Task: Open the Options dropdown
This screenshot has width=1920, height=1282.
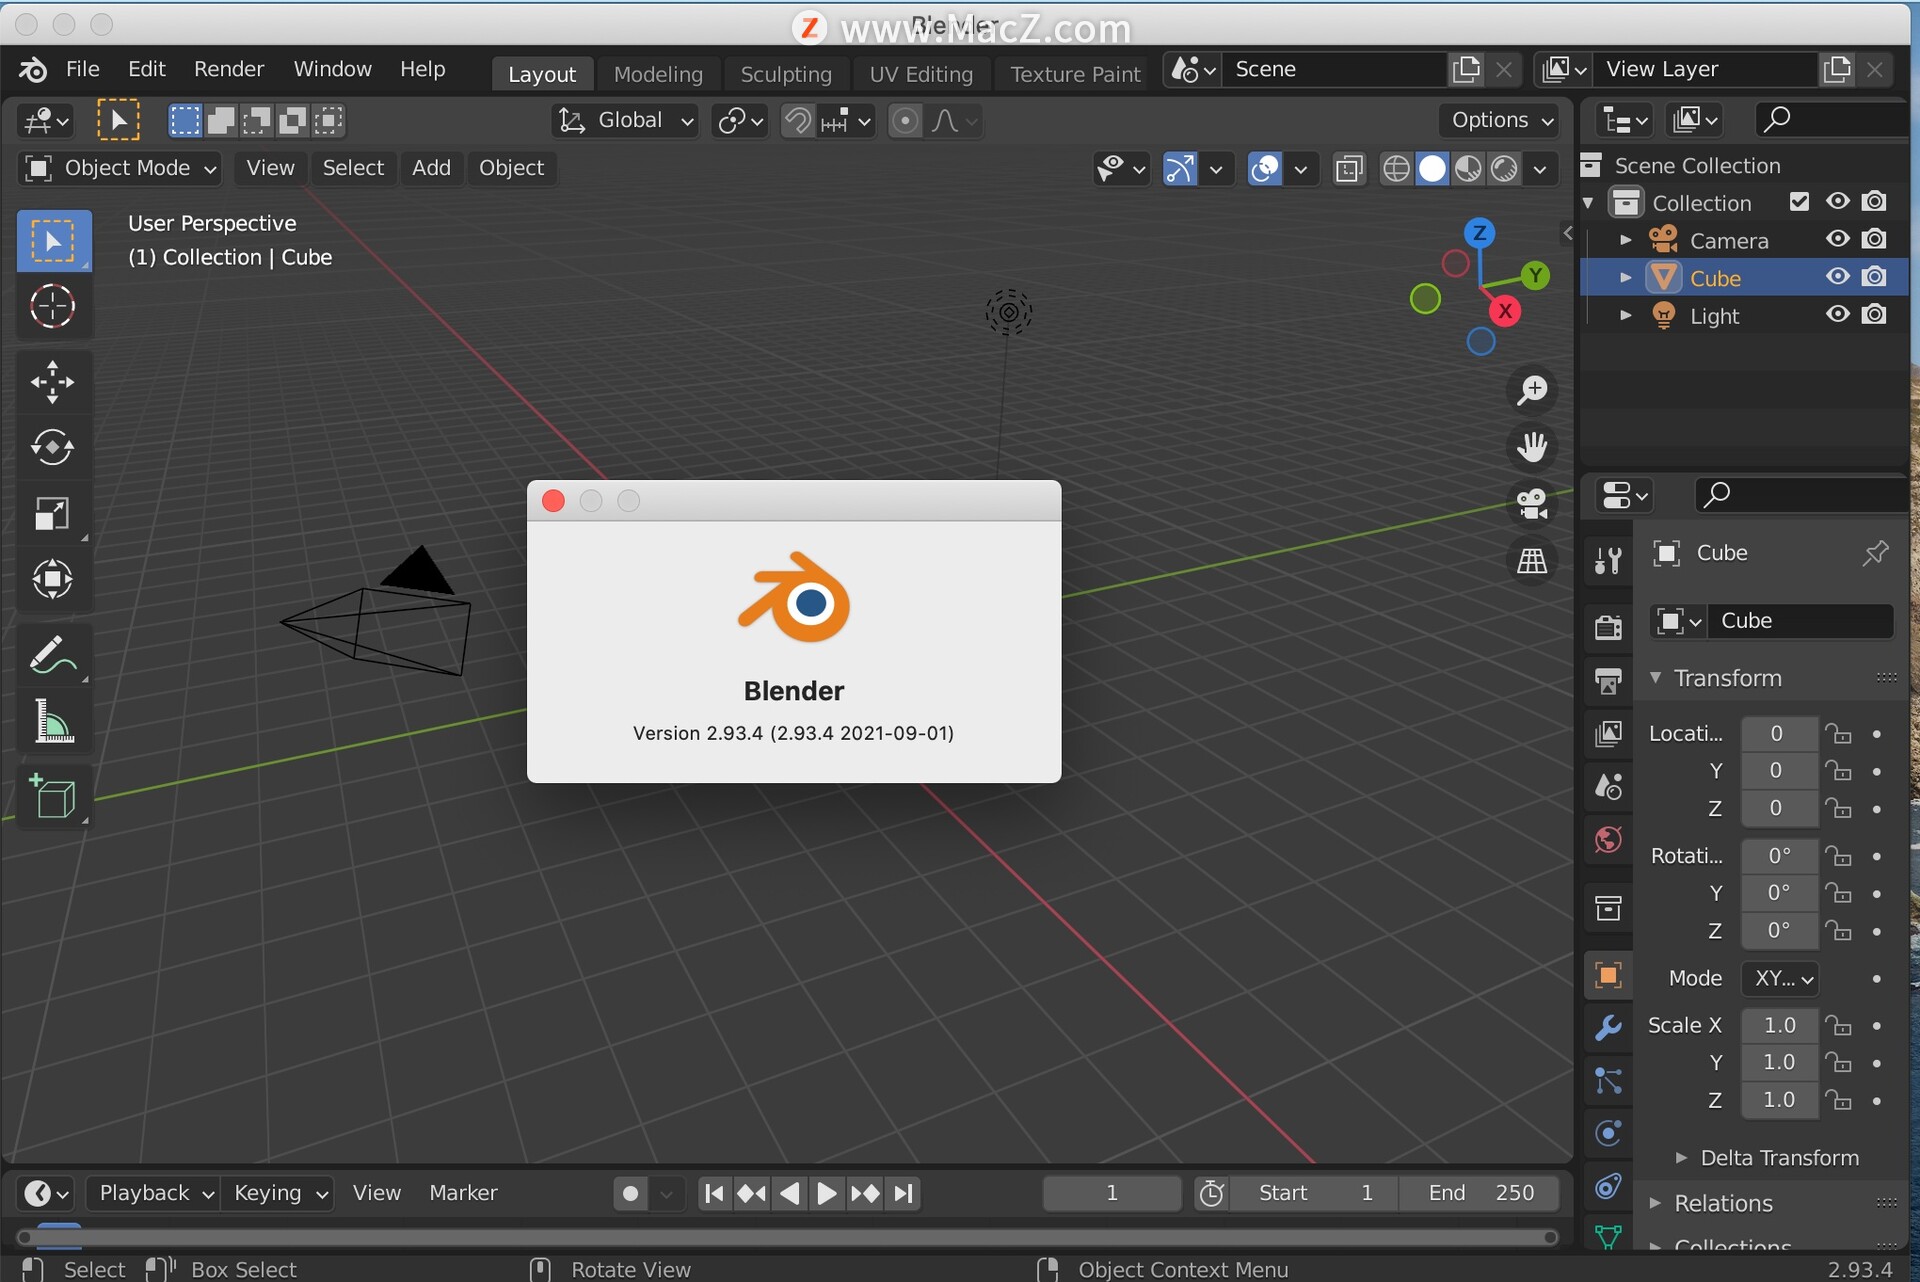Action: click(x=1499, y=120)
